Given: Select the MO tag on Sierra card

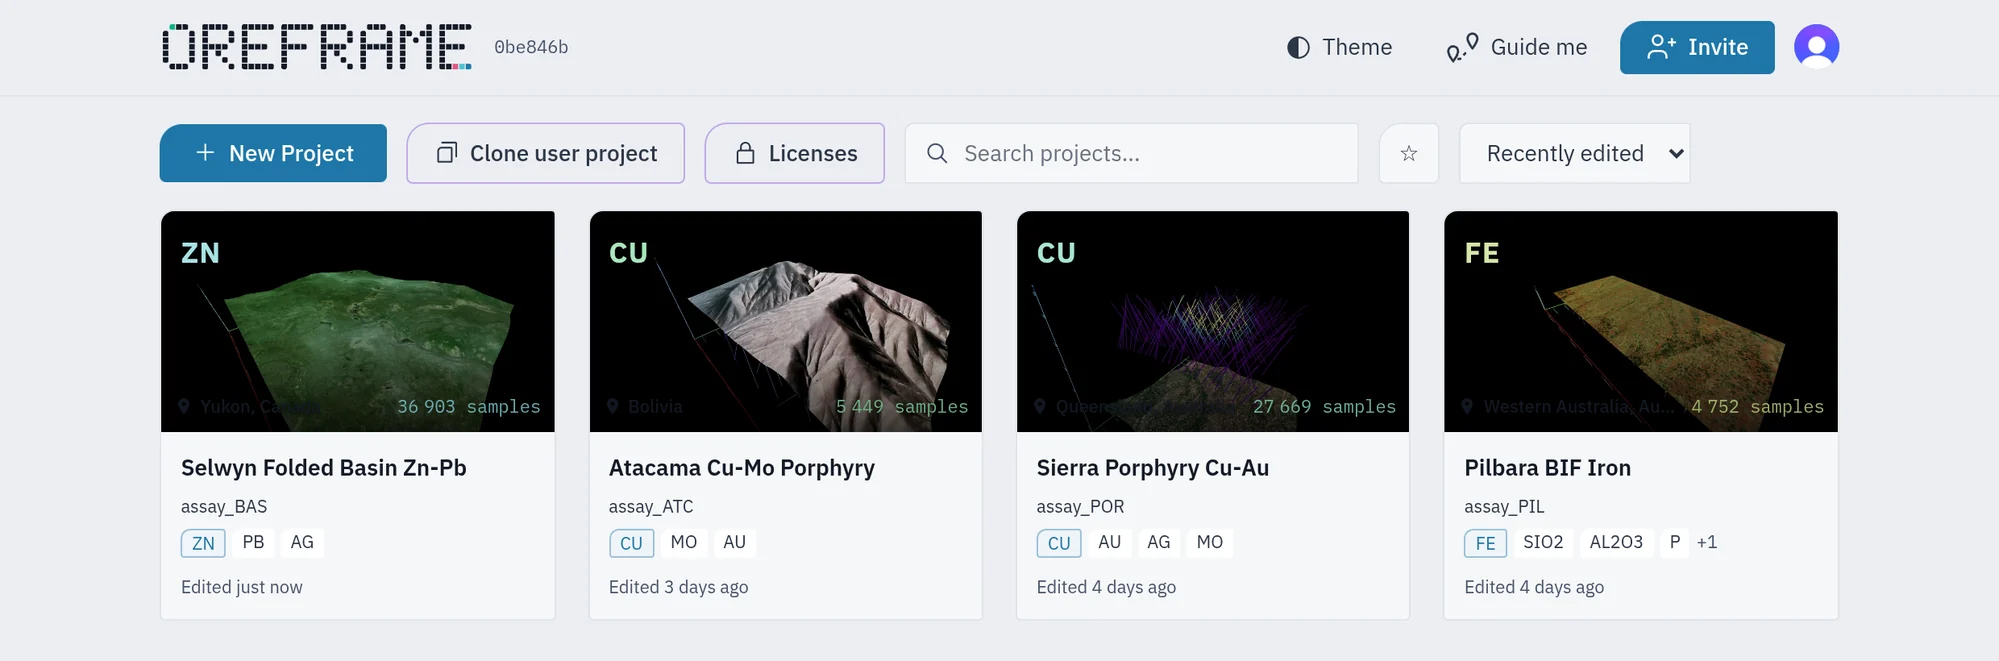Looking at the screenshot, I should (x=1210, y=542).
